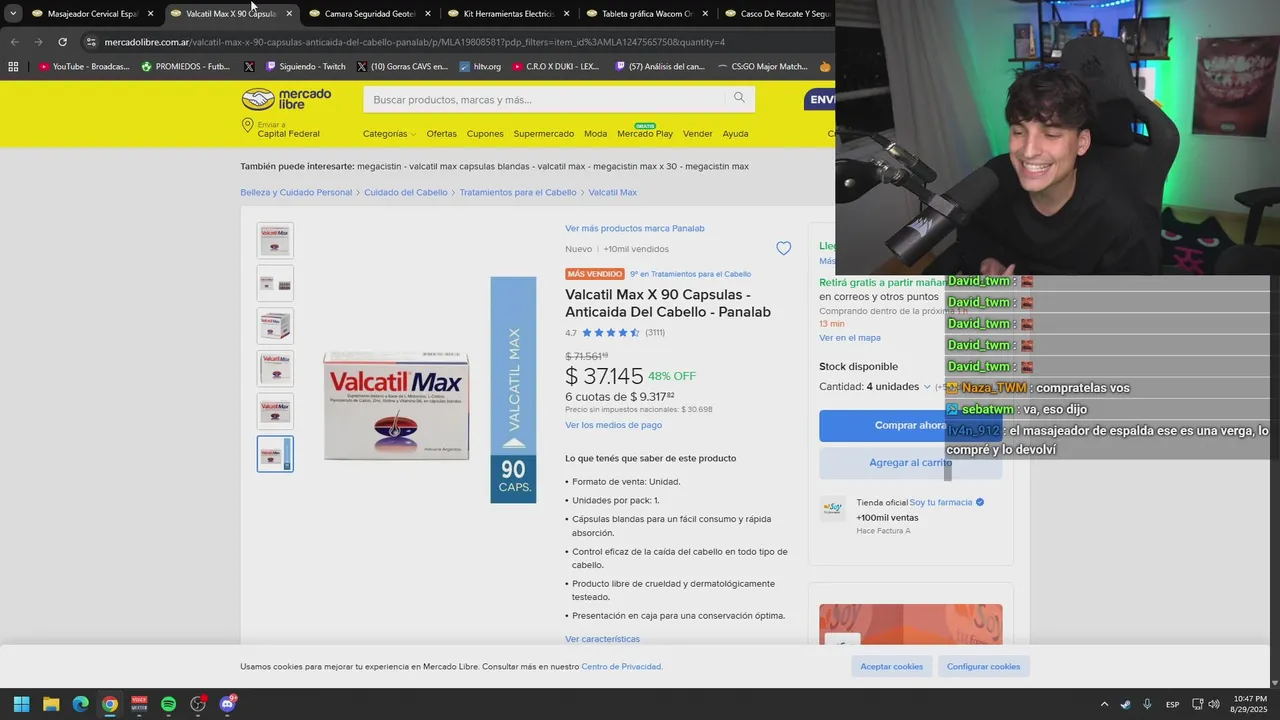Open the PROMIEDOS - Futb... bookmark

pyautogui.click(x=186, y=67)
